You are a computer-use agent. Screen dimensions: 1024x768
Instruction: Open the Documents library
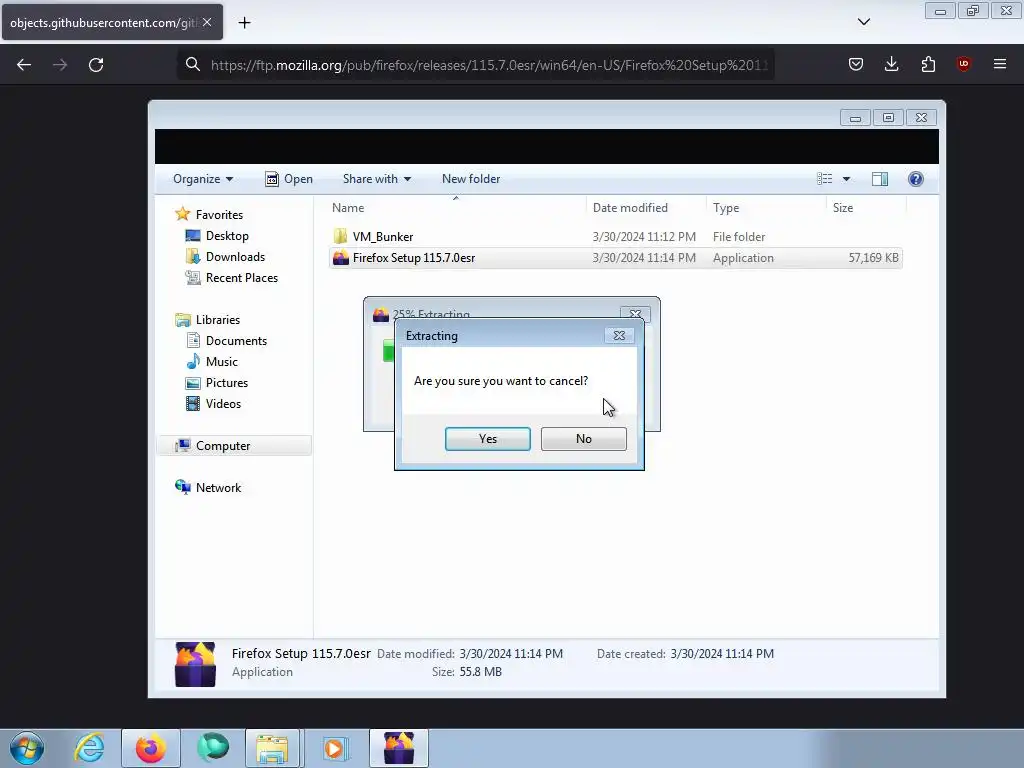236,341
